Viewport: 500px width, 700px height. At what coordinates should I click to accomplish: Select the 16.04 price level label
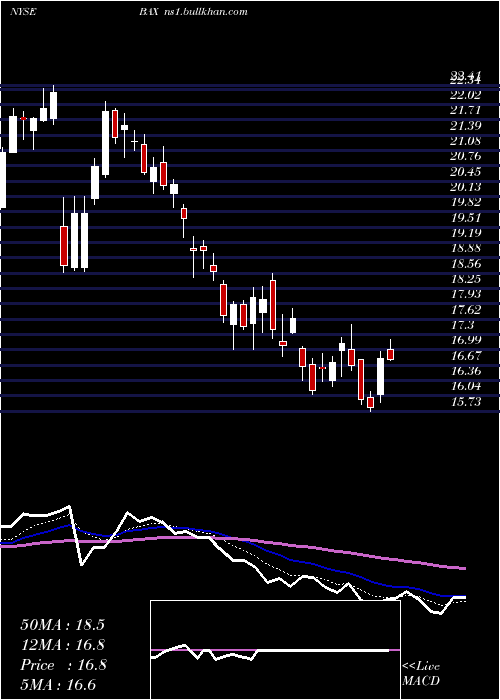[x=465, y=386]
